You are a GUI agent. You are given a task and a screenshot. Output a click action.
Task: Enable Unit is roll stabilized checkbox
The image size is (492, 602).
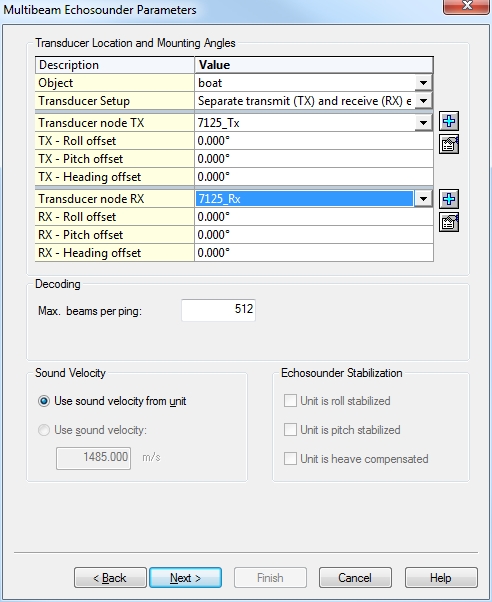pyautogui.click(x=290, y=401)
